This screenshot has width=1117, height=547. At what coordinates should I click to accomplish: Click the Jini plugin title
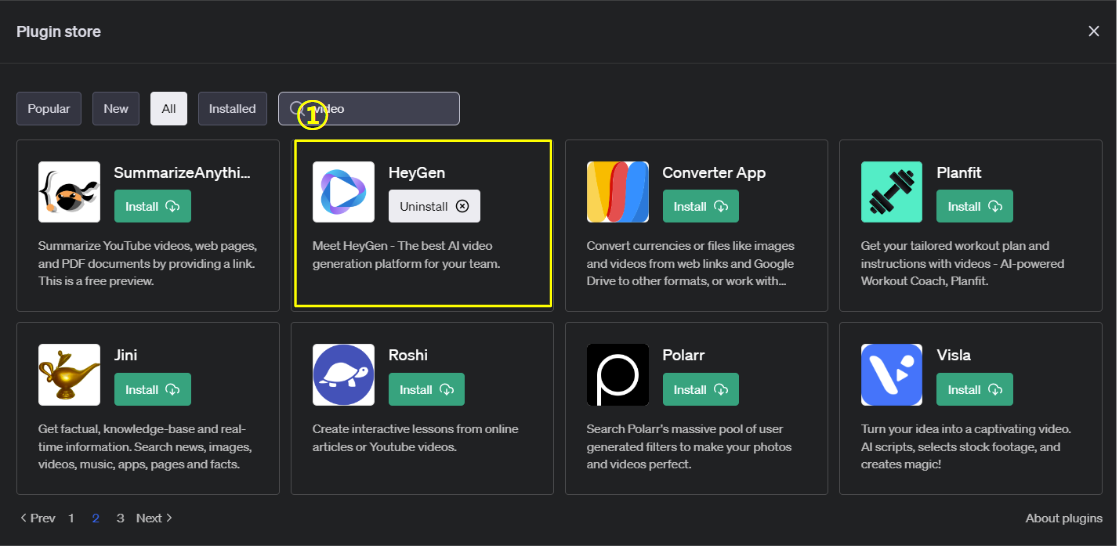tap(126, 355)
